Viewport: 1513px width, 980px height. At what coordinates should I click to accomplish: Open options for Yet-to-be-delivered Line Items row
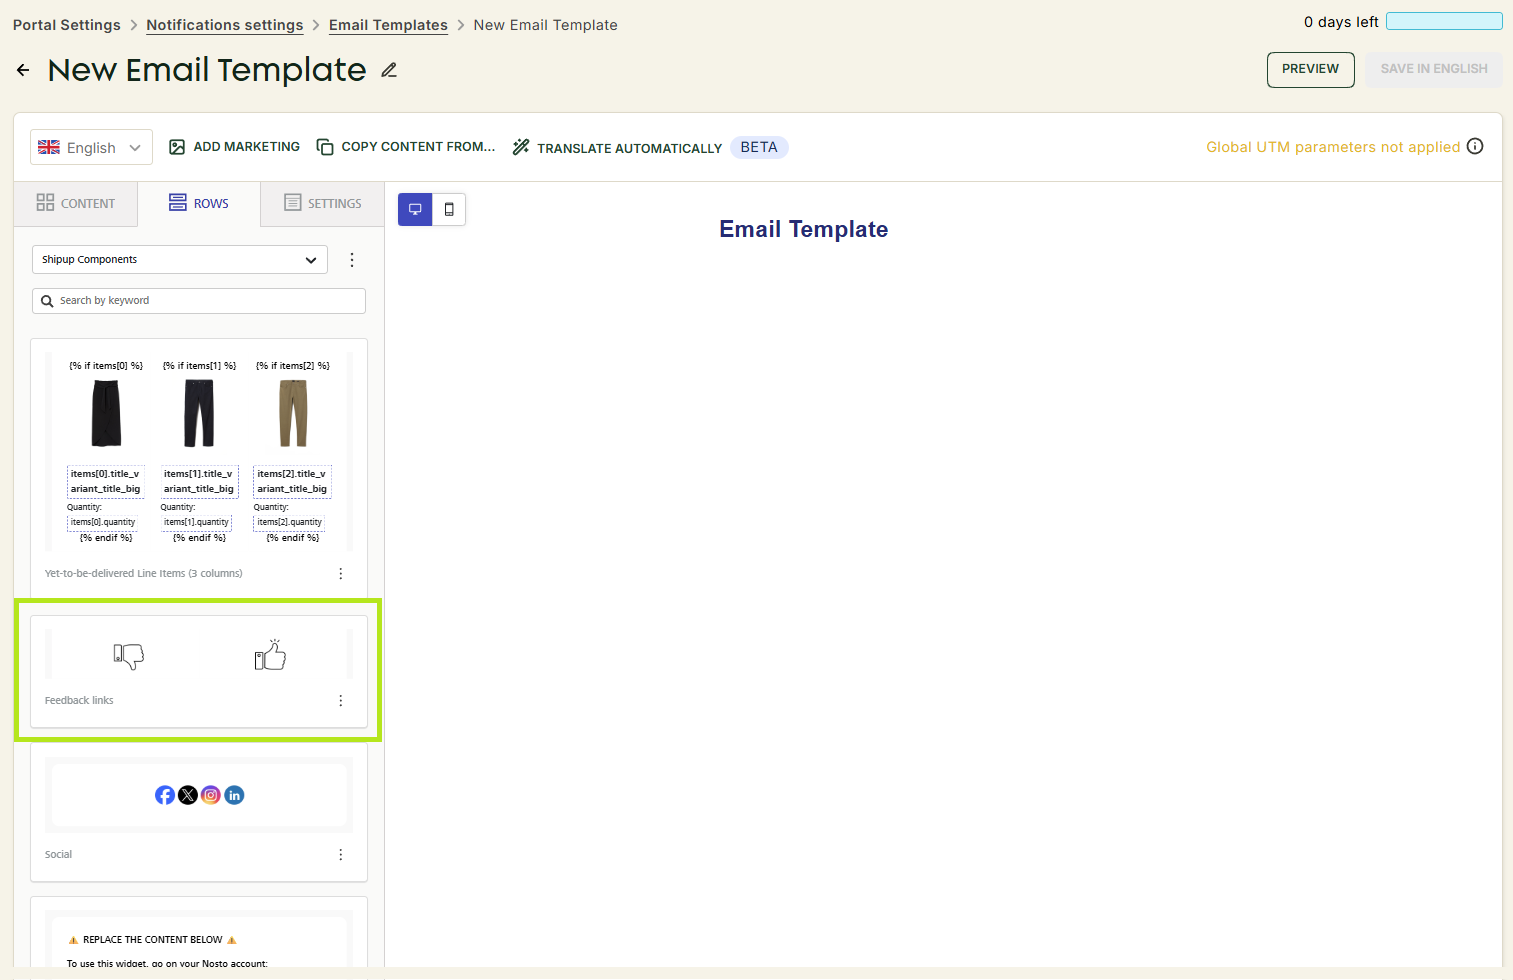point(341,574)
